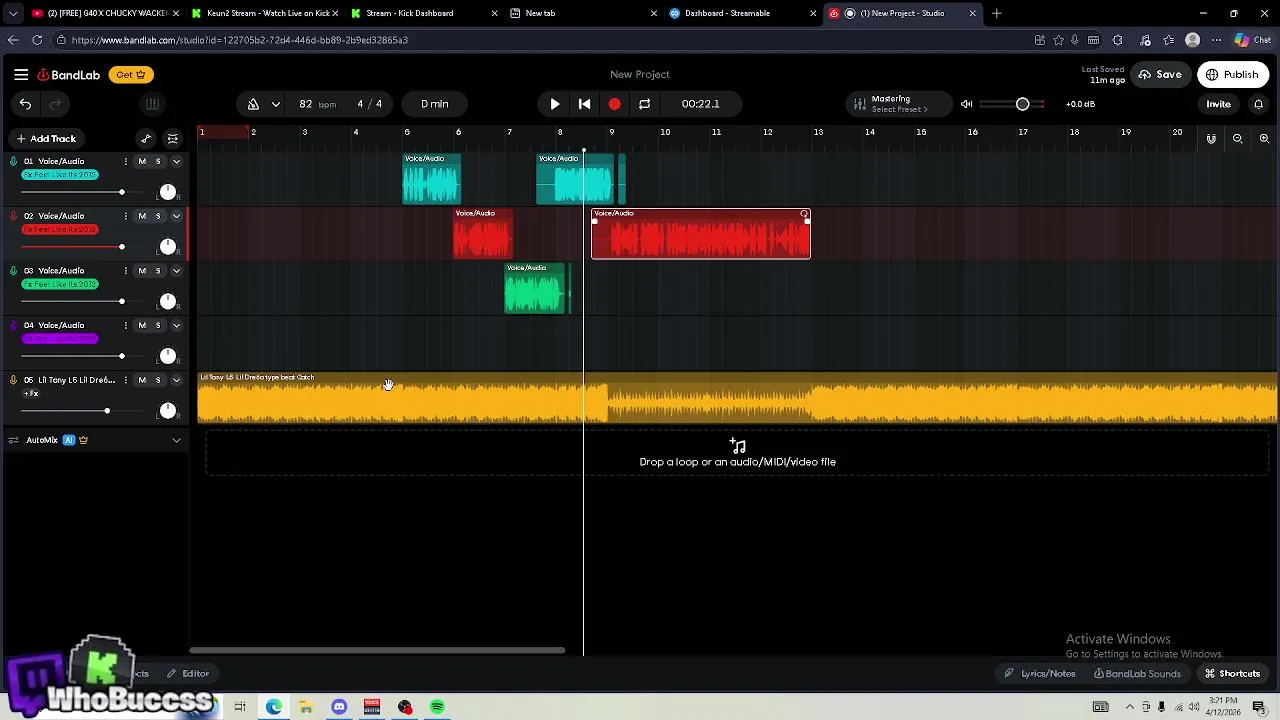This screenshot has height=720, width=1280.
Task: Open BandLab Sounds browser
Action: (x=1137, y=673)
